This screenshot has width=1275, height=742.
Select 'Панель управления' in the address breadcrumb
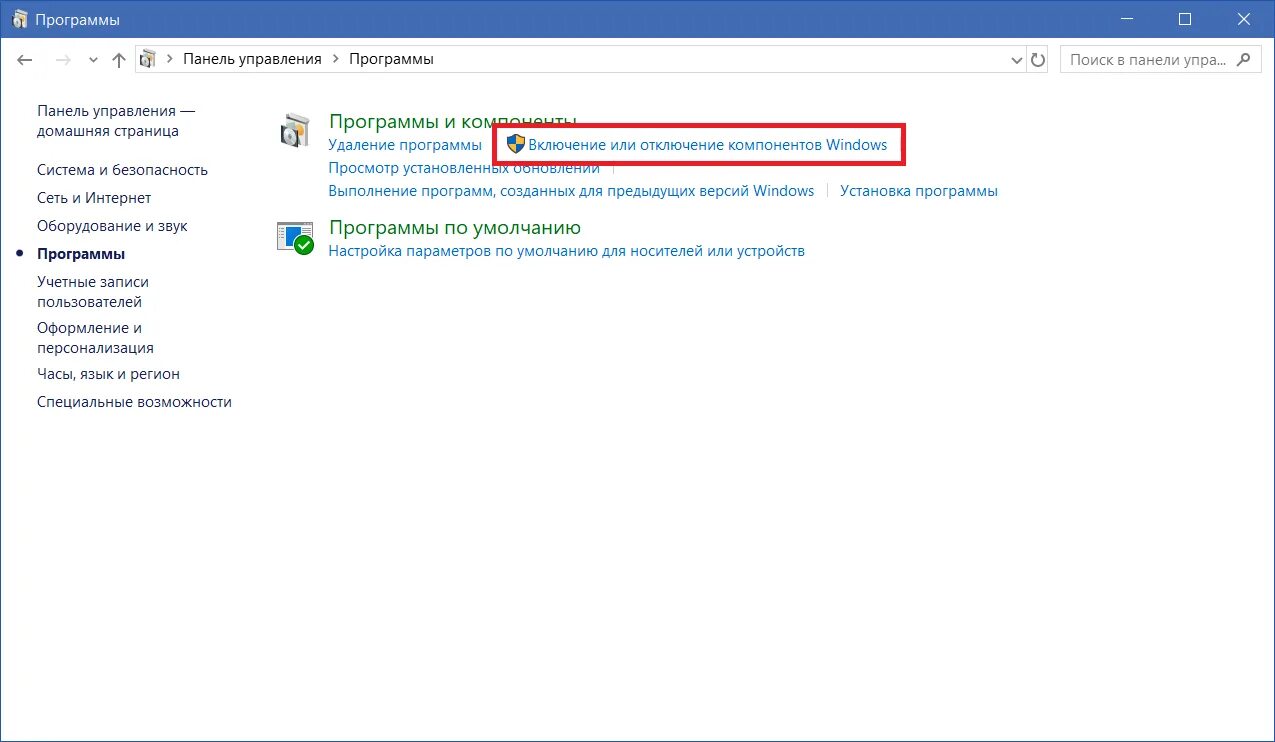click(x=252, y=59)
